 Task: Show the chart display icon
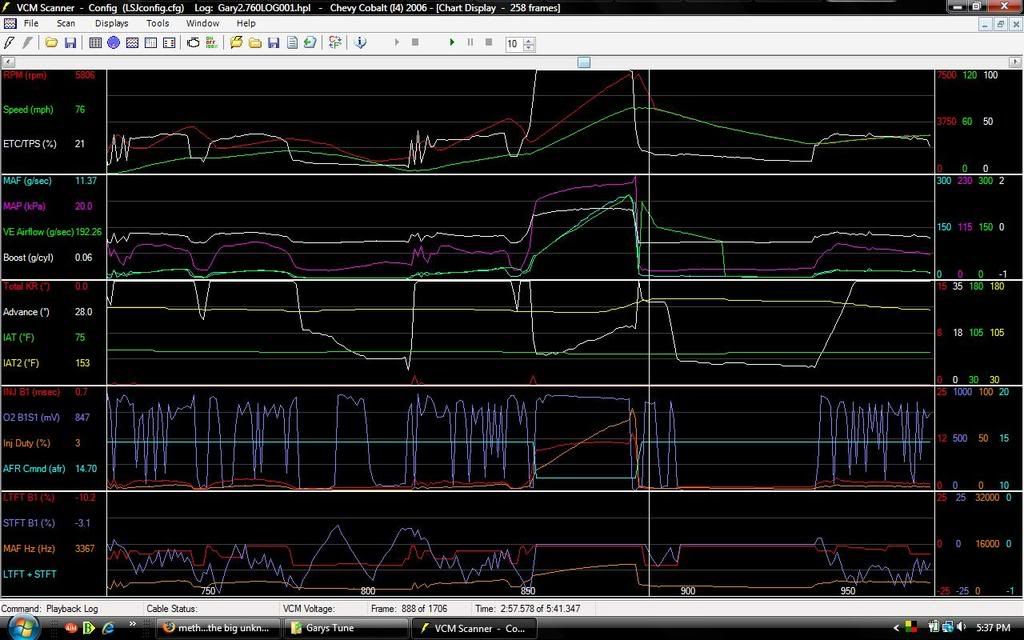tap(132, 43)
